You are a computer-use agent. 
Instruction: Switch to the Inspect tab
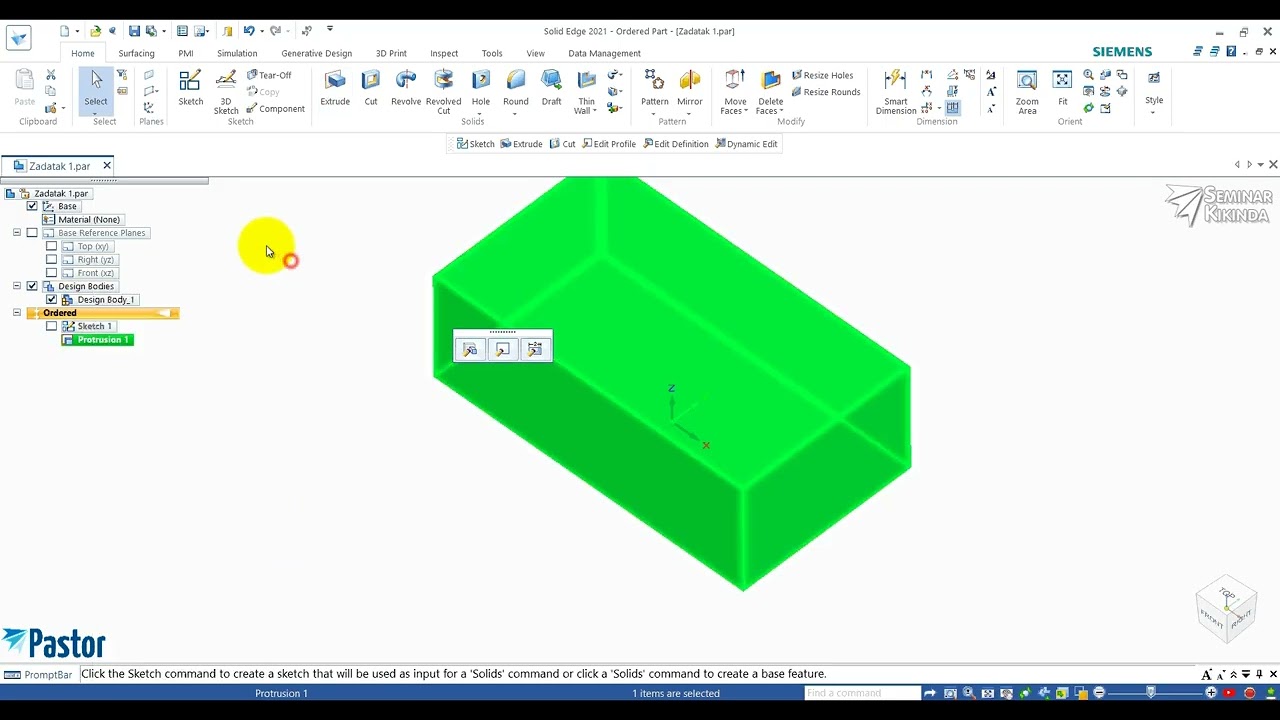tap(444, 53)
